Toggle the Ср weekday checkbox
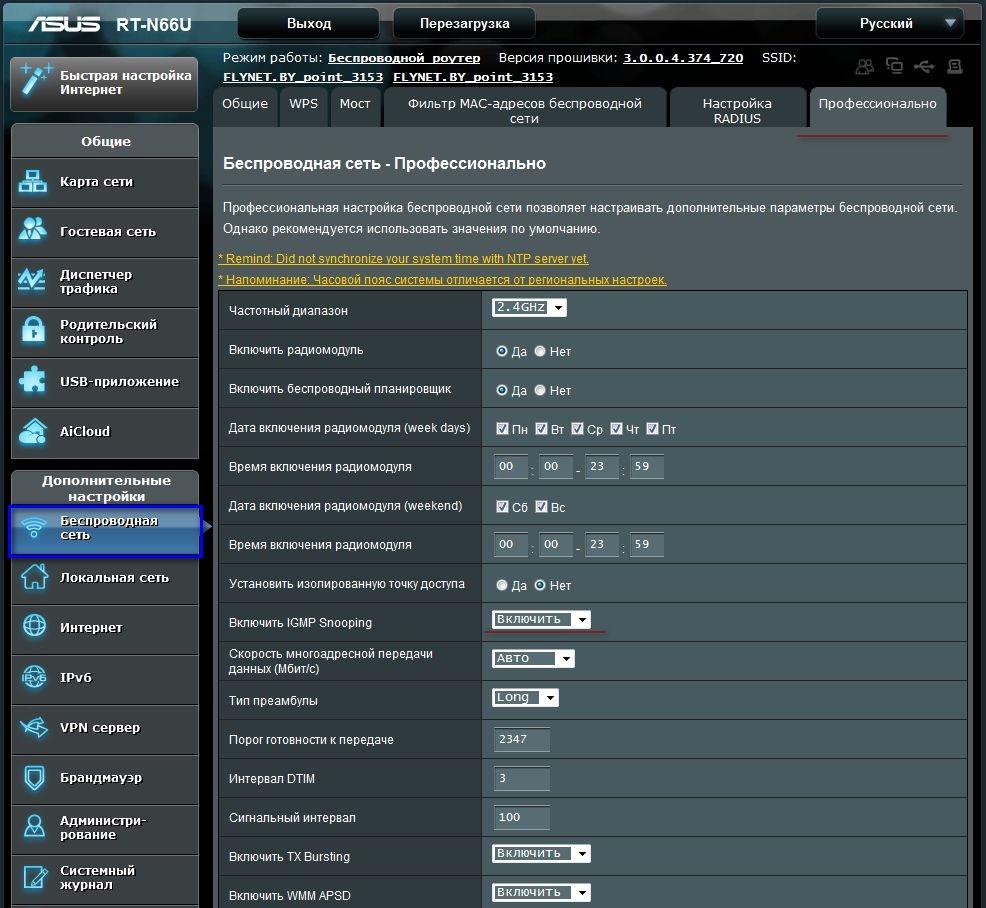The width and height of the screenshot is (986, 908). [x=577, y=428]
